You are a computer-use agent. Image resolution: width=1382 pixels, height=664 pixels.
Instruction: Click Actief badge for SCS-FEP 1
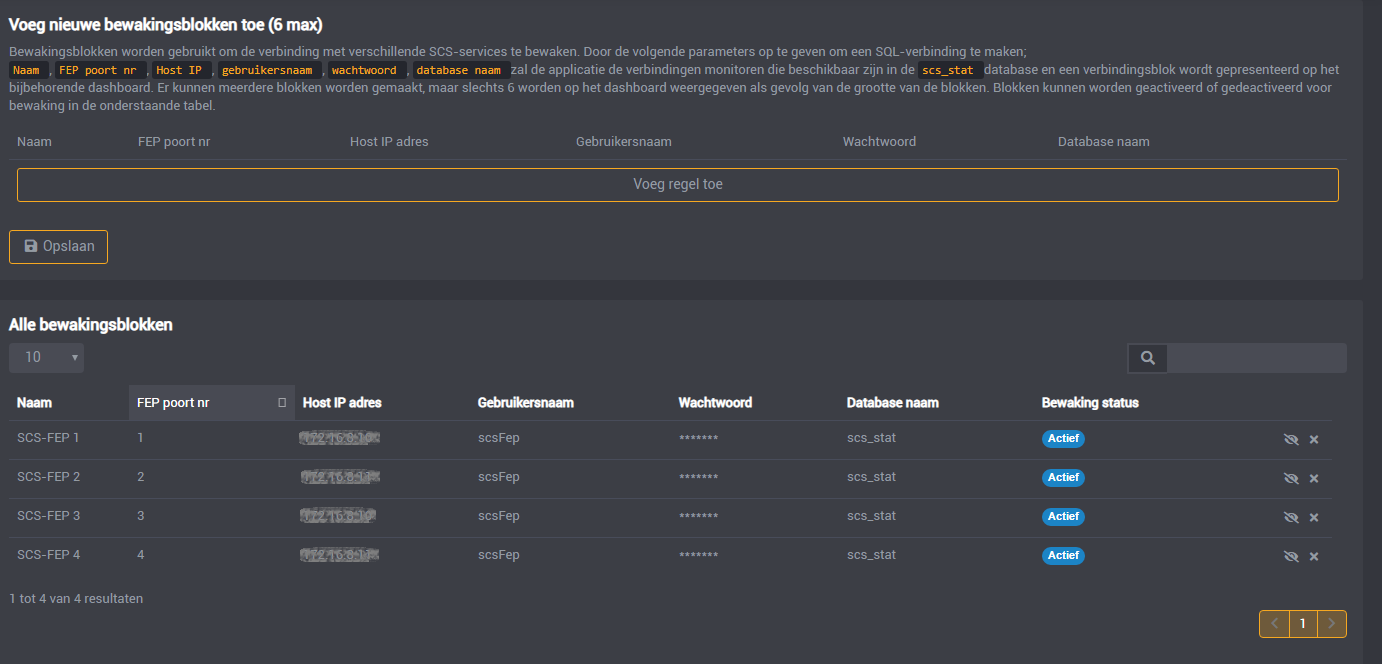pos(1064,438)
